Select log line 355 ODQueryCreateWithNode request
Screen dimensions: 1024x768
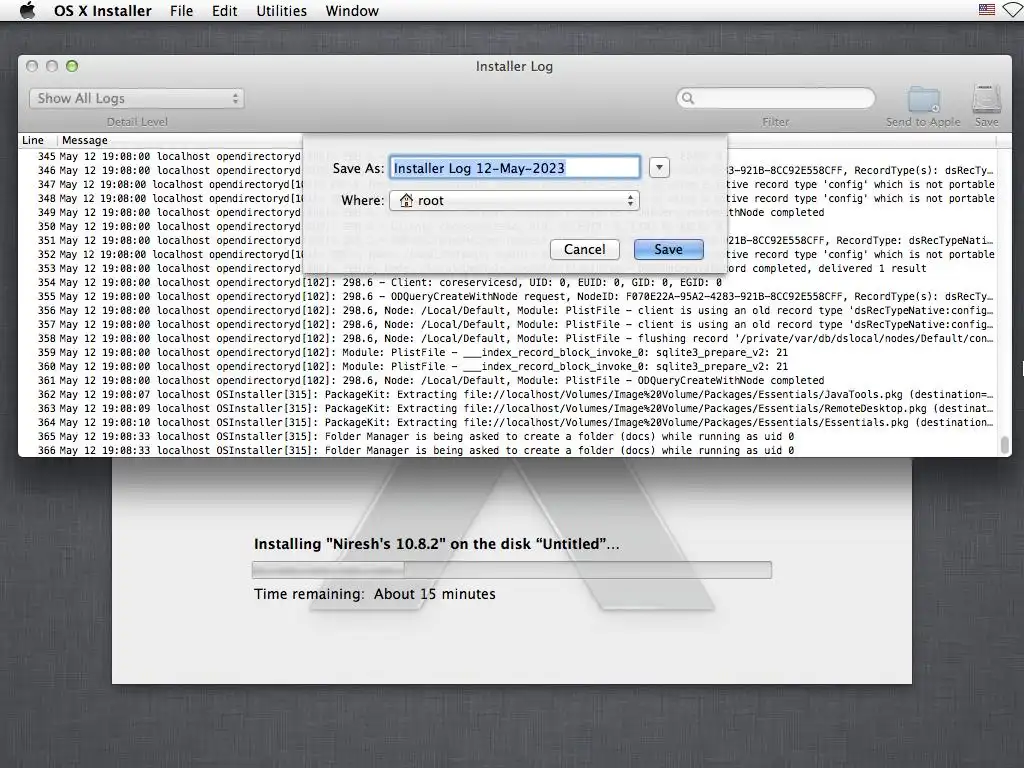[506, 296]
